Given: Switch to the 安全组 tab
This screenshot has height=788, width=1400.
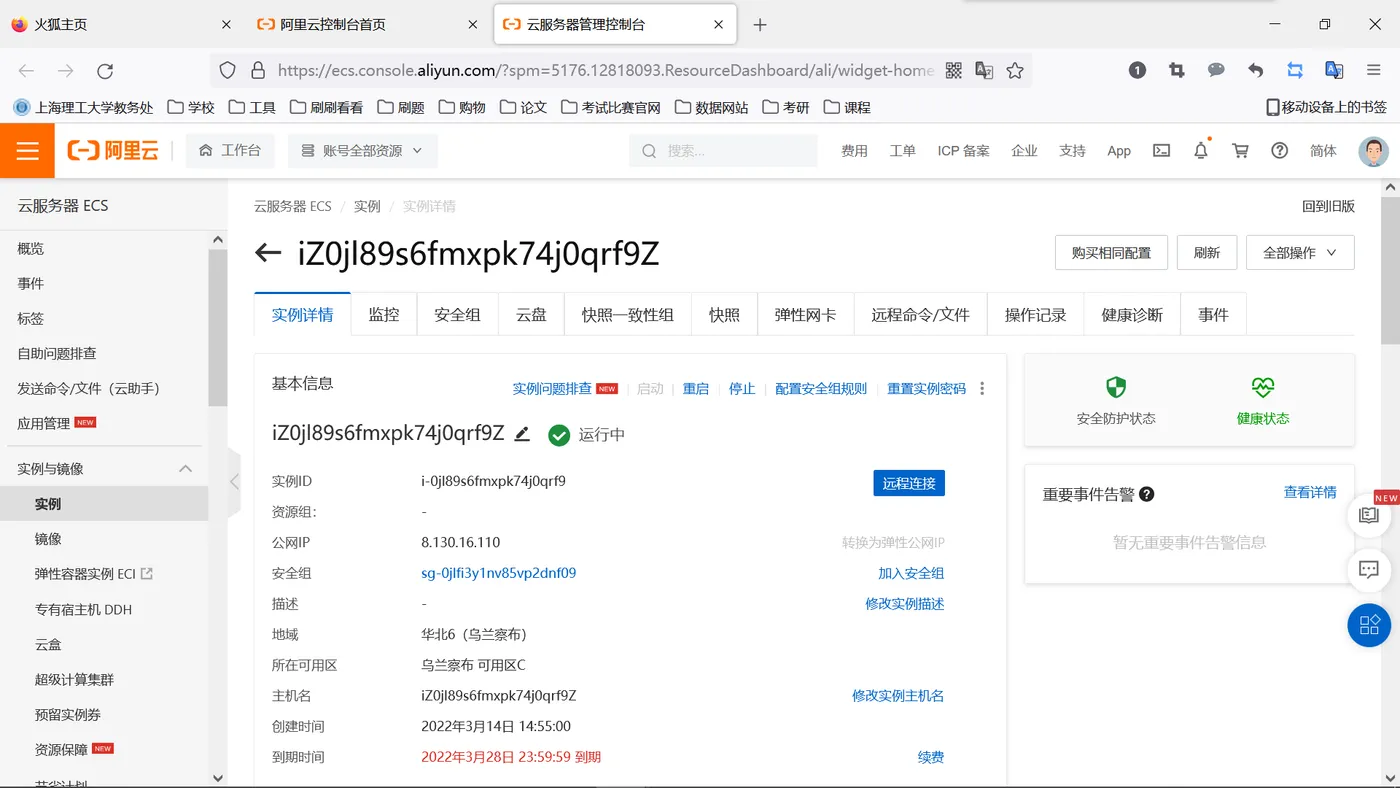Looking at the screenshot, I should (457, 314).
